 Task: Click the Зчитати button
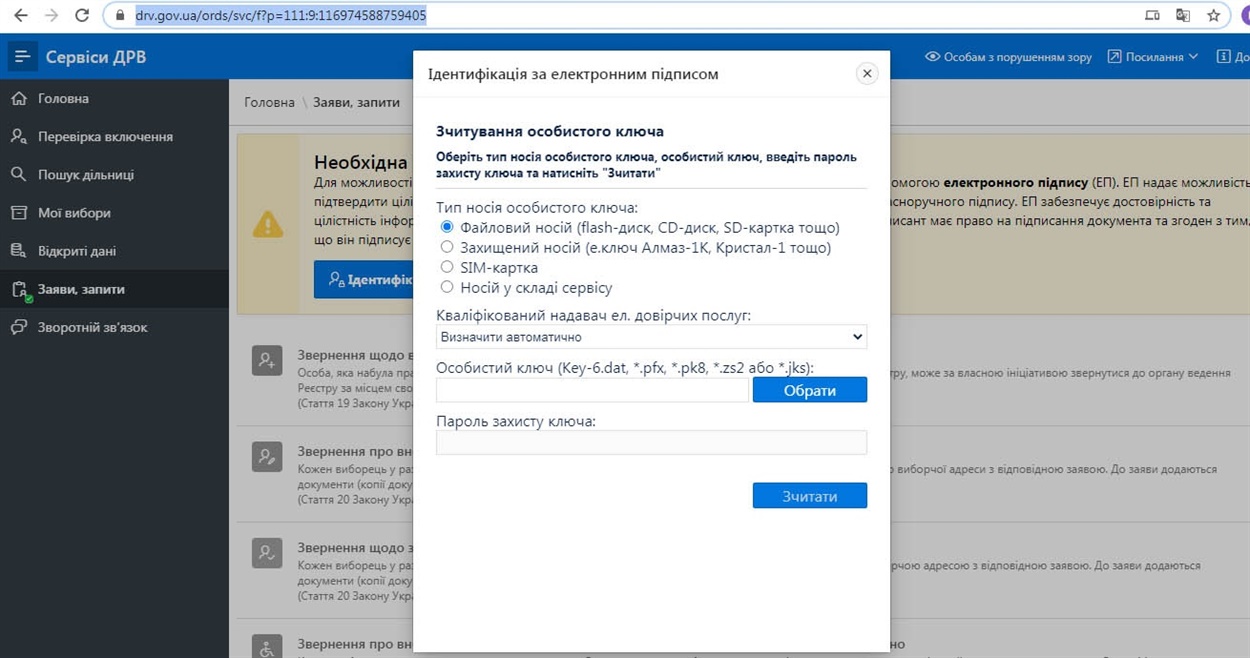tap(809, 496)
